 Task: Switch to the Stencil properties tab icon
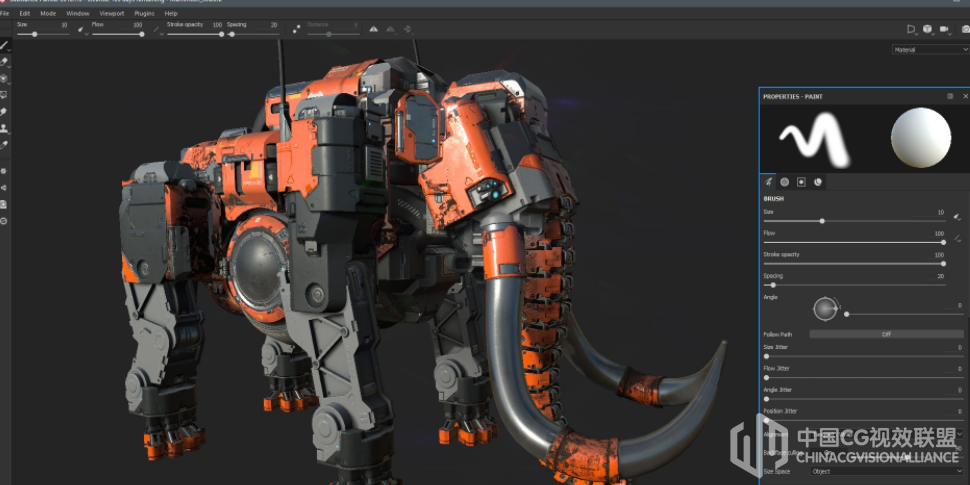point(801,182)
